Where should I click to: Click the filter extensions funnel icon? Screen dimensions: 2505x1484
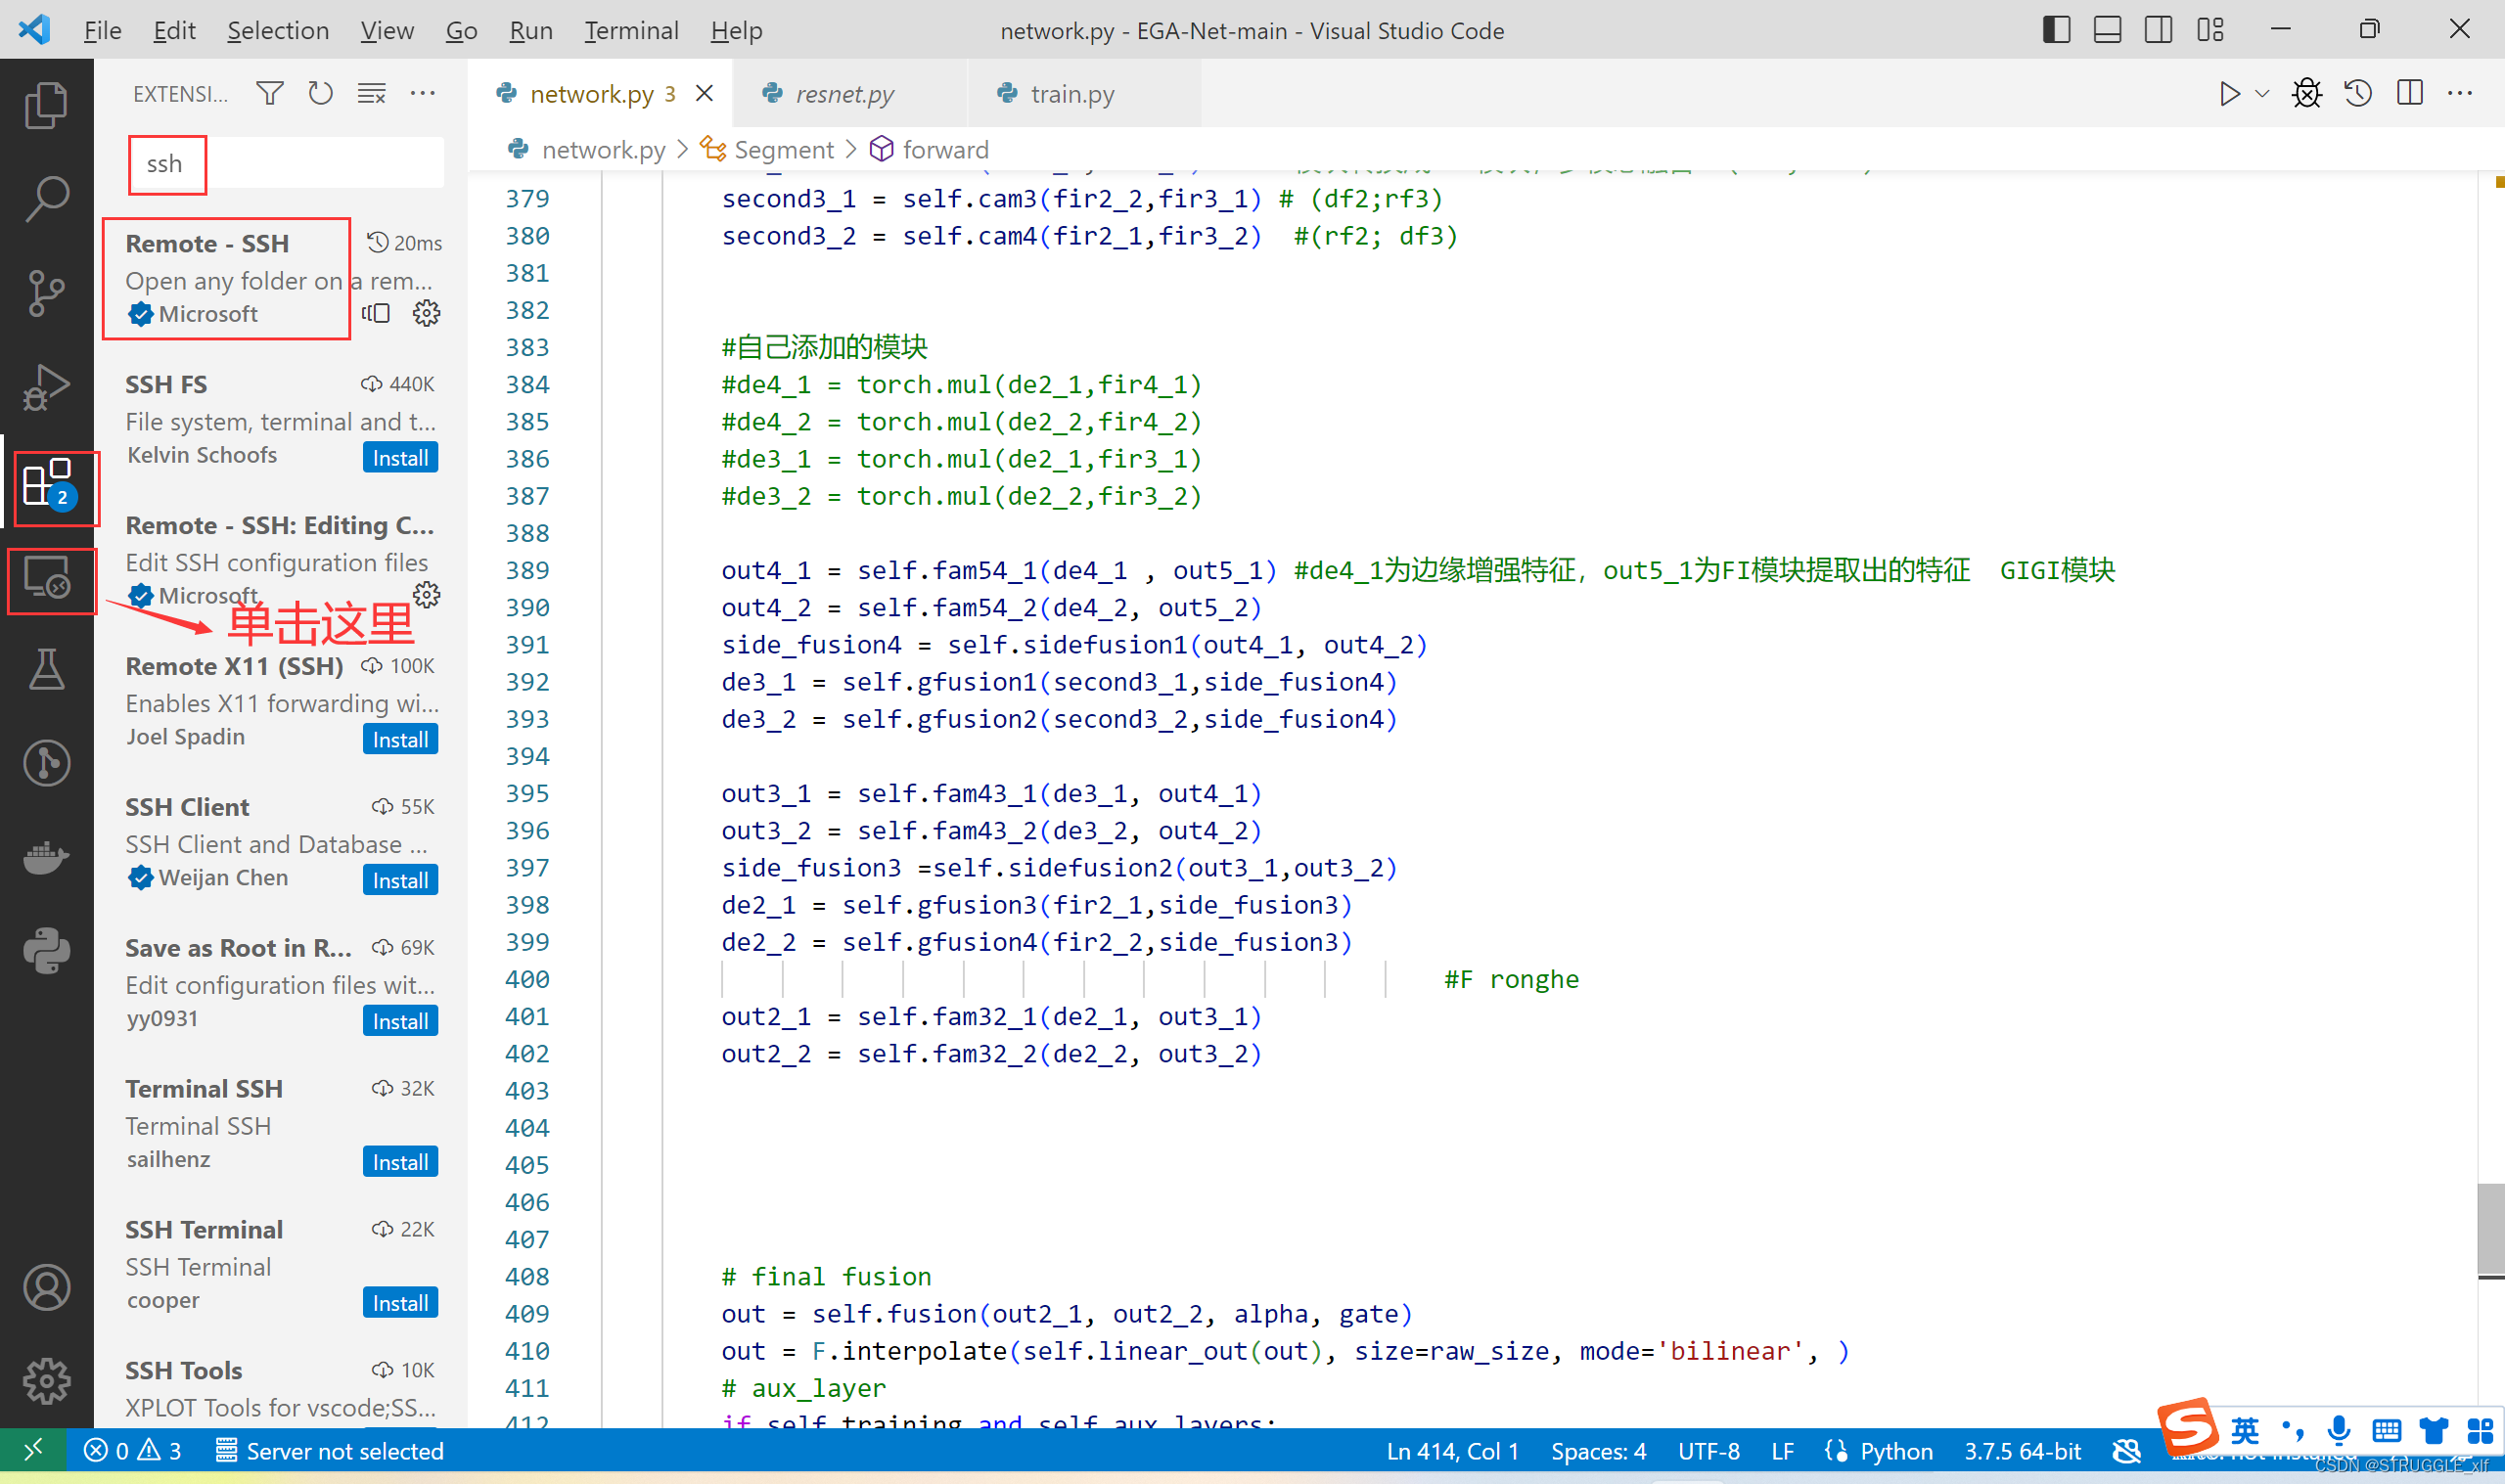coord(269,94)
